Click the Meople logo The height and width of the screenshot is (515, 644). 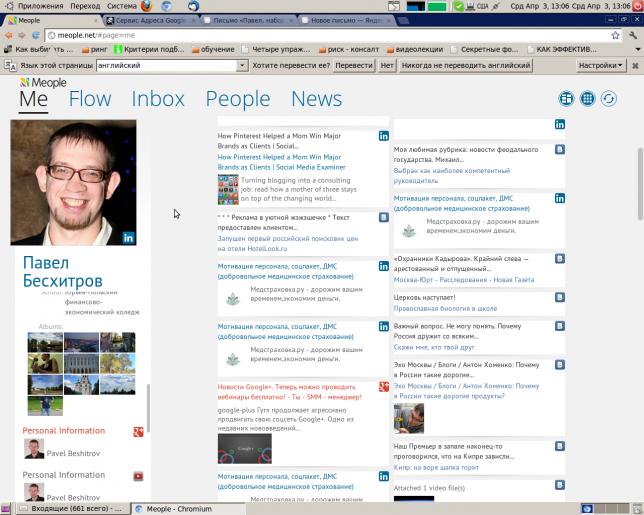click(x=43, y=83)
